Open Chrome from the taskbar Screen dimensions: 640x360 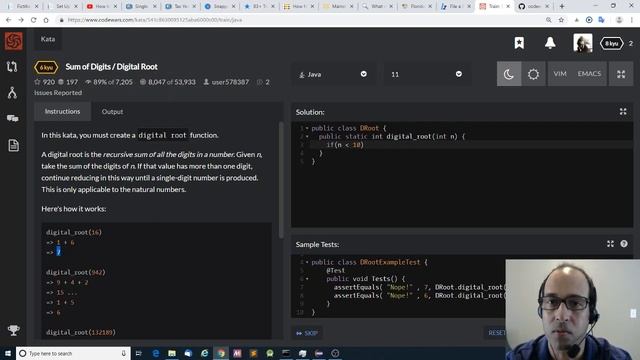click(221, 353)
